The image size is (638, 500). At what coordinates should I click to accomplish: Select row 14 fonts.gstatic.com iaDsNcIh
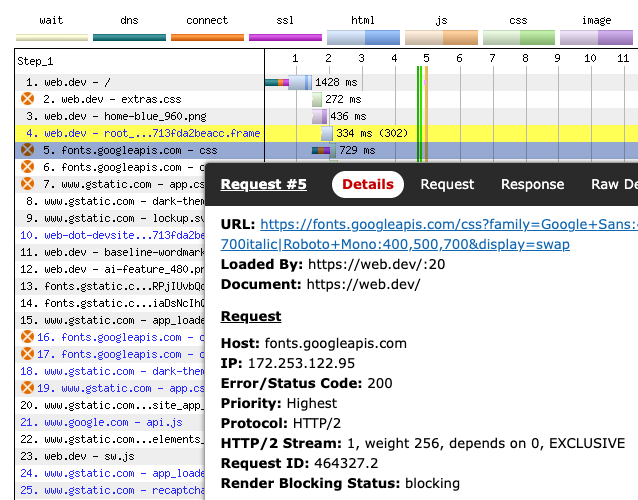click(110, 303)
